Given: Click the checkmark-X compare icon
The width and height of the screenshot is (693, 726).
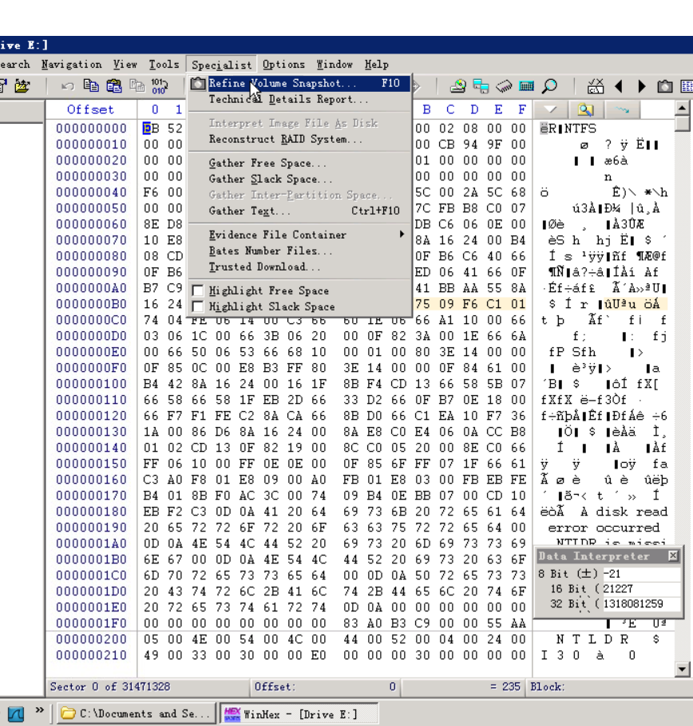Looking at the screenshot, I should (595, 86).
